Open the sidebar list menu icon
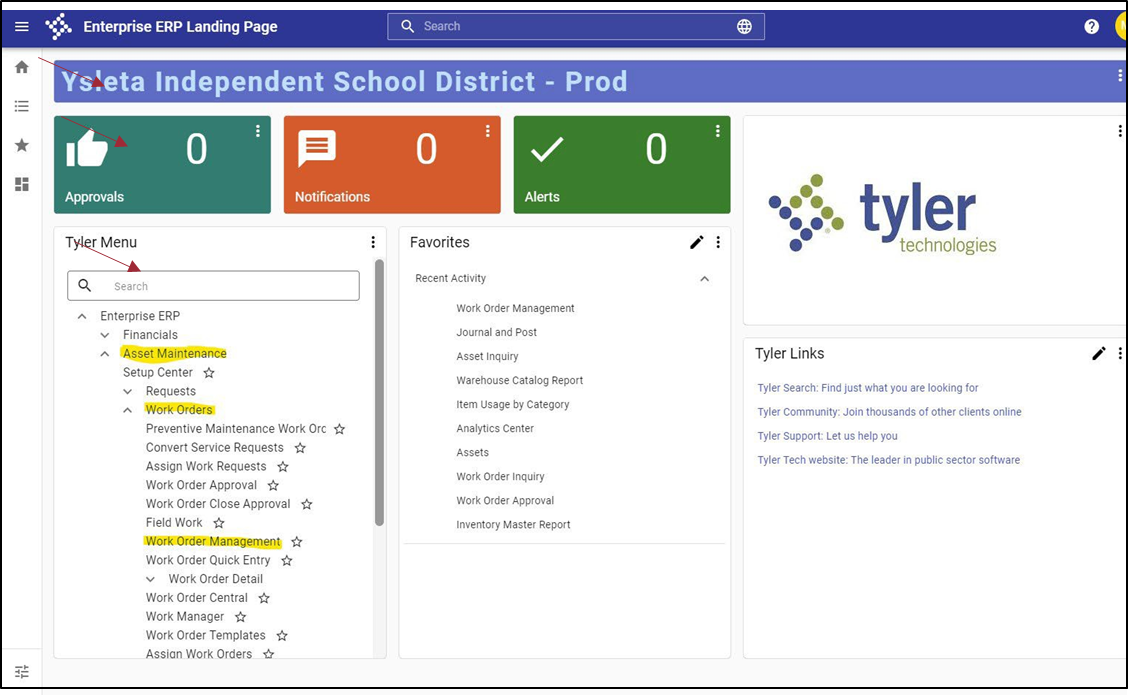 click(x=22, y=106)
